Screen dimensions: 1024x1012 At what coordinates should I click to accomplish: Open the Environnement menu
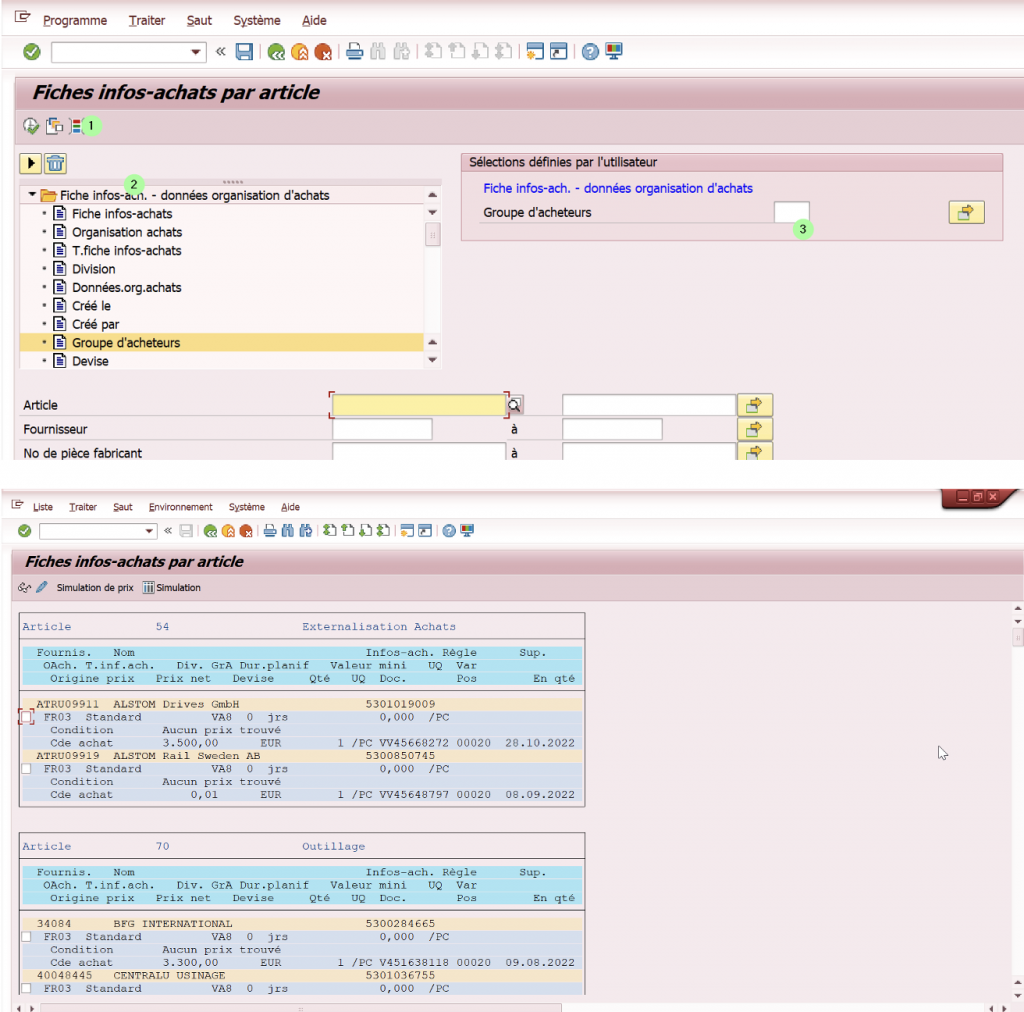tap(180, 507)
